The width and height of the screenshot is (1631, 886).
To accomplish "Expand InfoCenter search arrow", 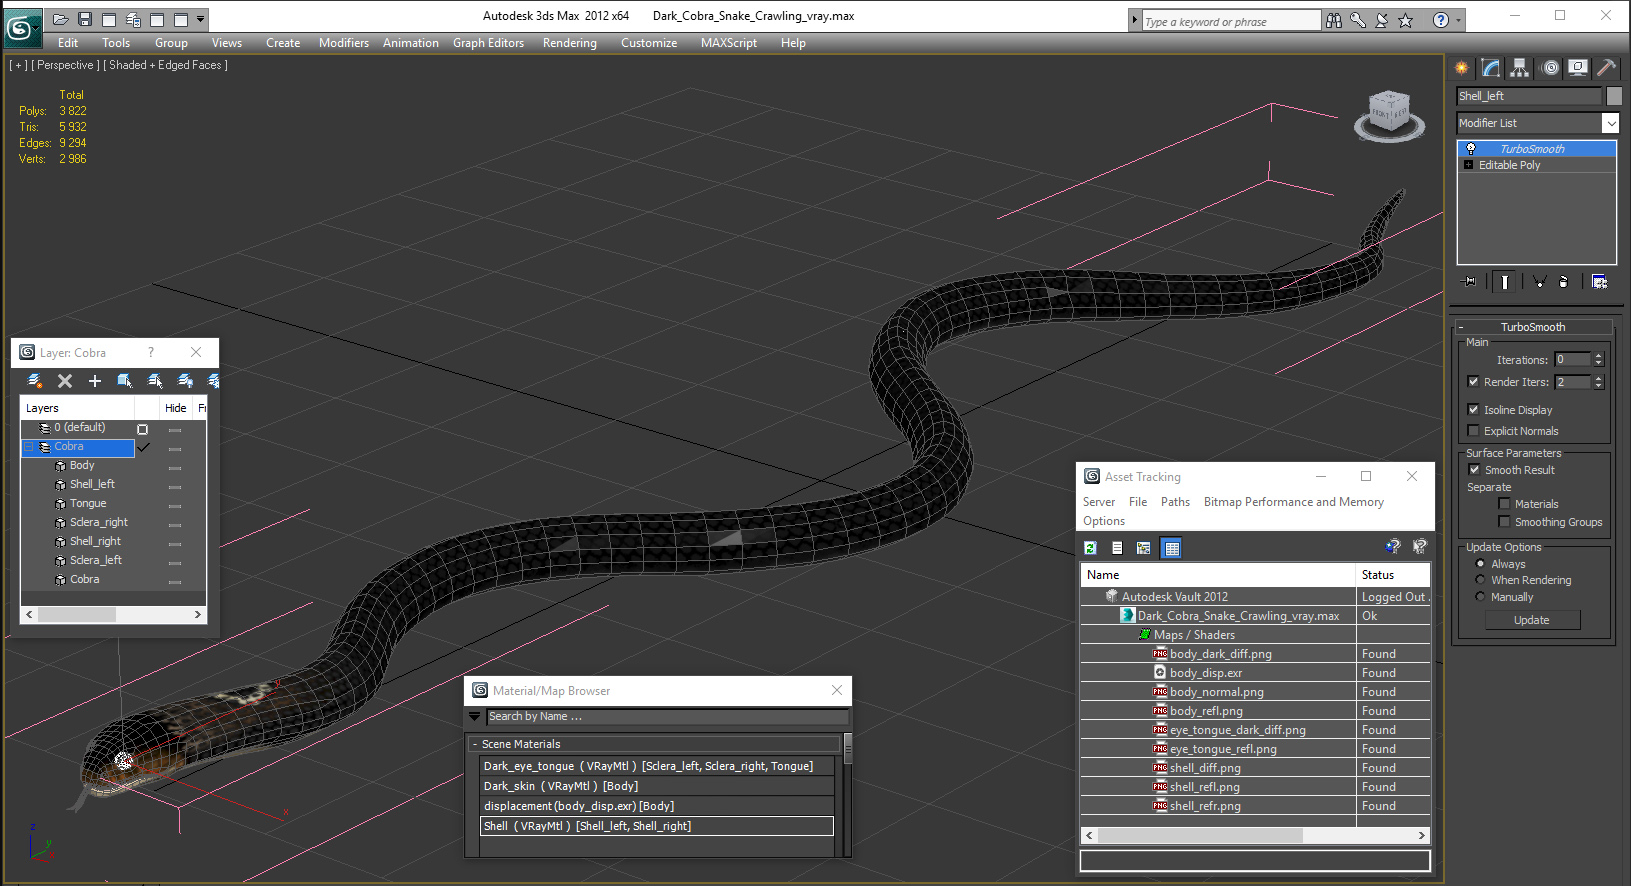I will click(x=1135, y=20).
